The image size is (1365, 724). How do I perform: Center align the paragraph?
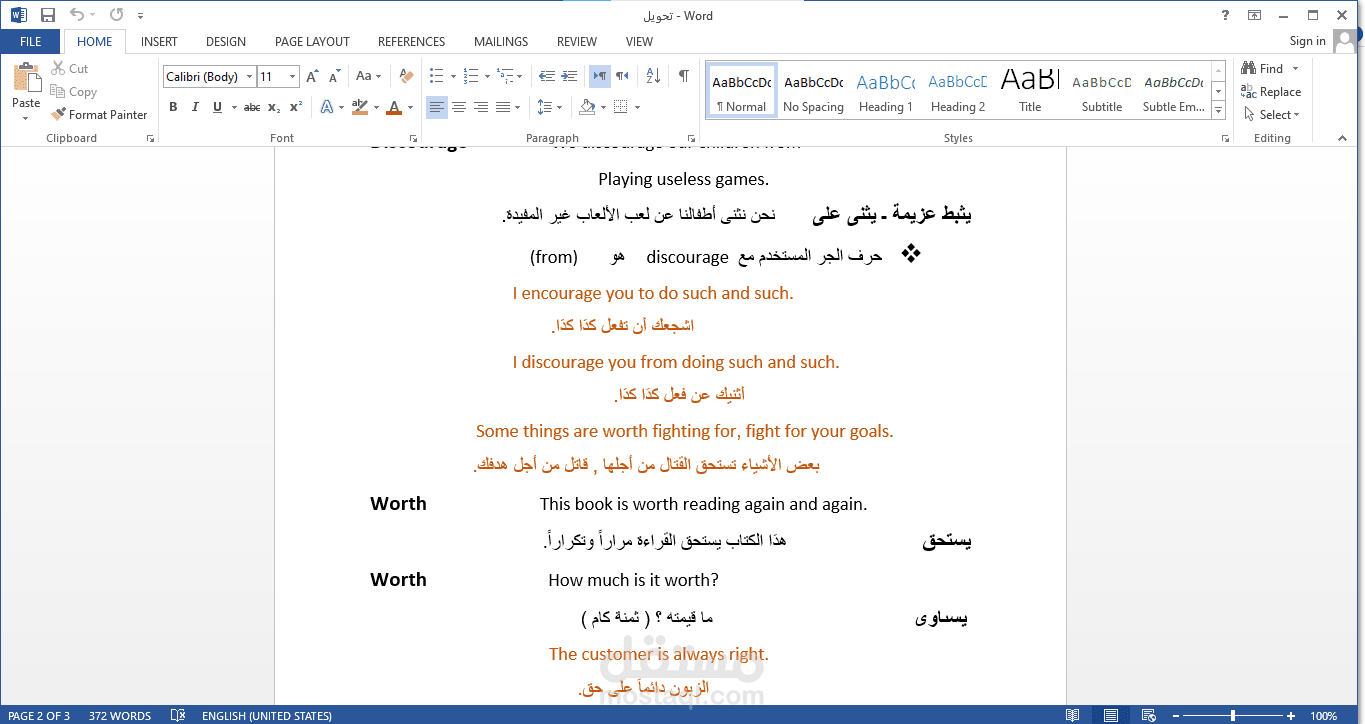(x=459, y=107)
